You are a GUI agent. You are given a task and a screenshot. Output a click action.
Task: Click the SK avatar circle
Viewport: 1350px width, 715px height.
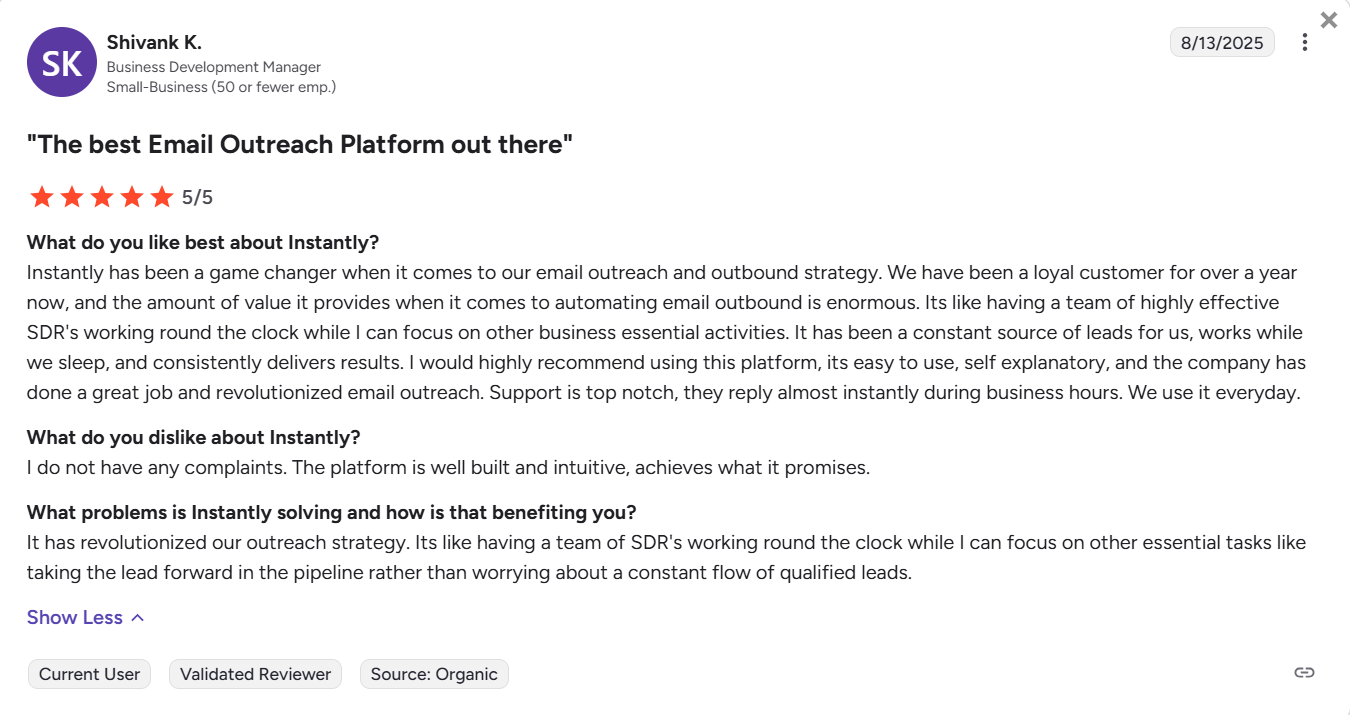pyautogui.click(x=61, y=61)
